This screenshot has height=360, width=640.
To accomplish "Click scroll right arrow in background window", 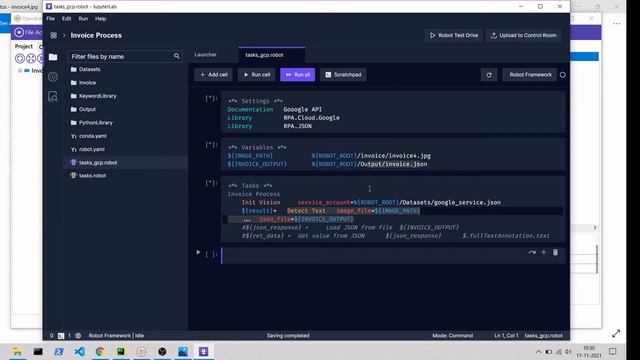I will click(595, 228).
